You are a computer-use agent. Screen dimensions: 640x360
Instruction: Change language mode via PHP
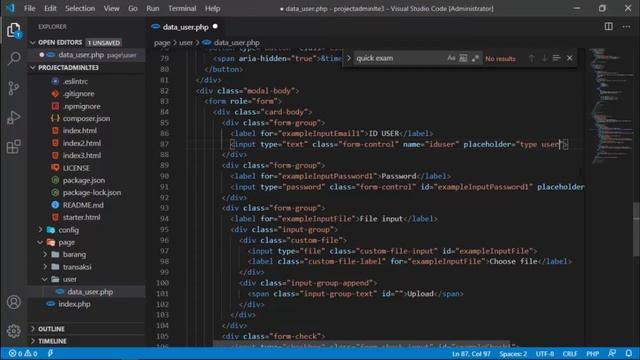coord(592,353)
